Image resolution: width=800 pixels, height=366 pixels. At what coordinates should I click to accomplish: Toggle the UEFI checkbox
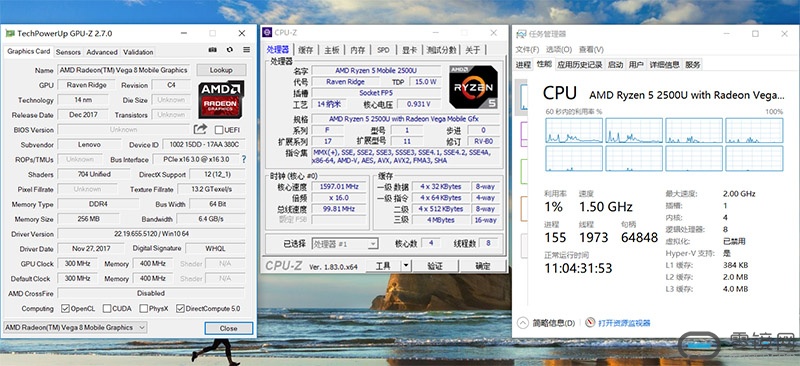tap(219, 130)
